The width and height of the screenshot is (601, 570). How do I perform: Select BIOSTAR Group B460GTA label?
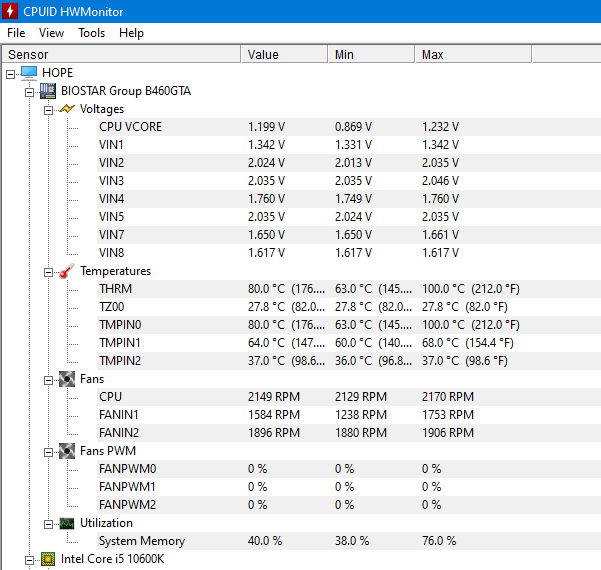[126, 91]
